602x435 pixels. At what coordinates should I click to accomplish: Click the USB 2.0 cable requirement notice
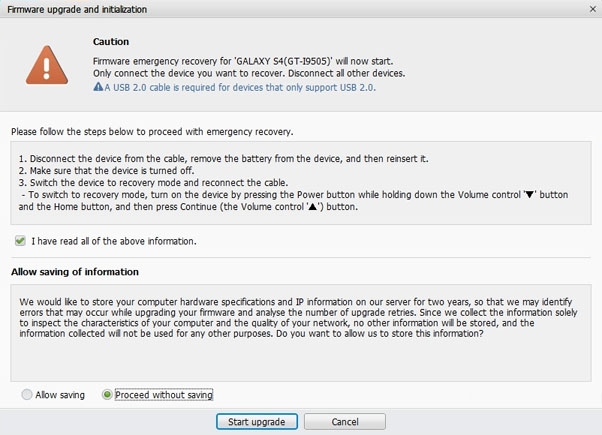(x=241, y=87)
